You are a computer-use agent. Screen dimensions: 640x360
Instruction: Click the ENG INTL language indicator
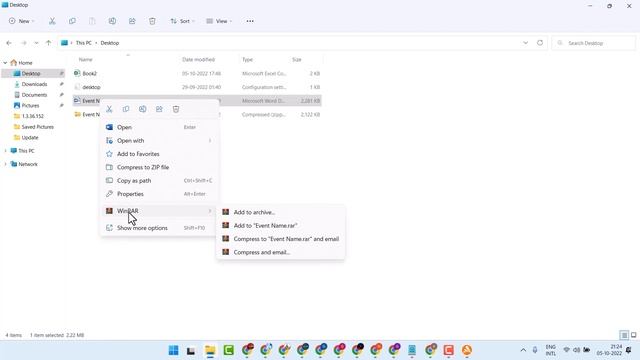pos(551,350)
